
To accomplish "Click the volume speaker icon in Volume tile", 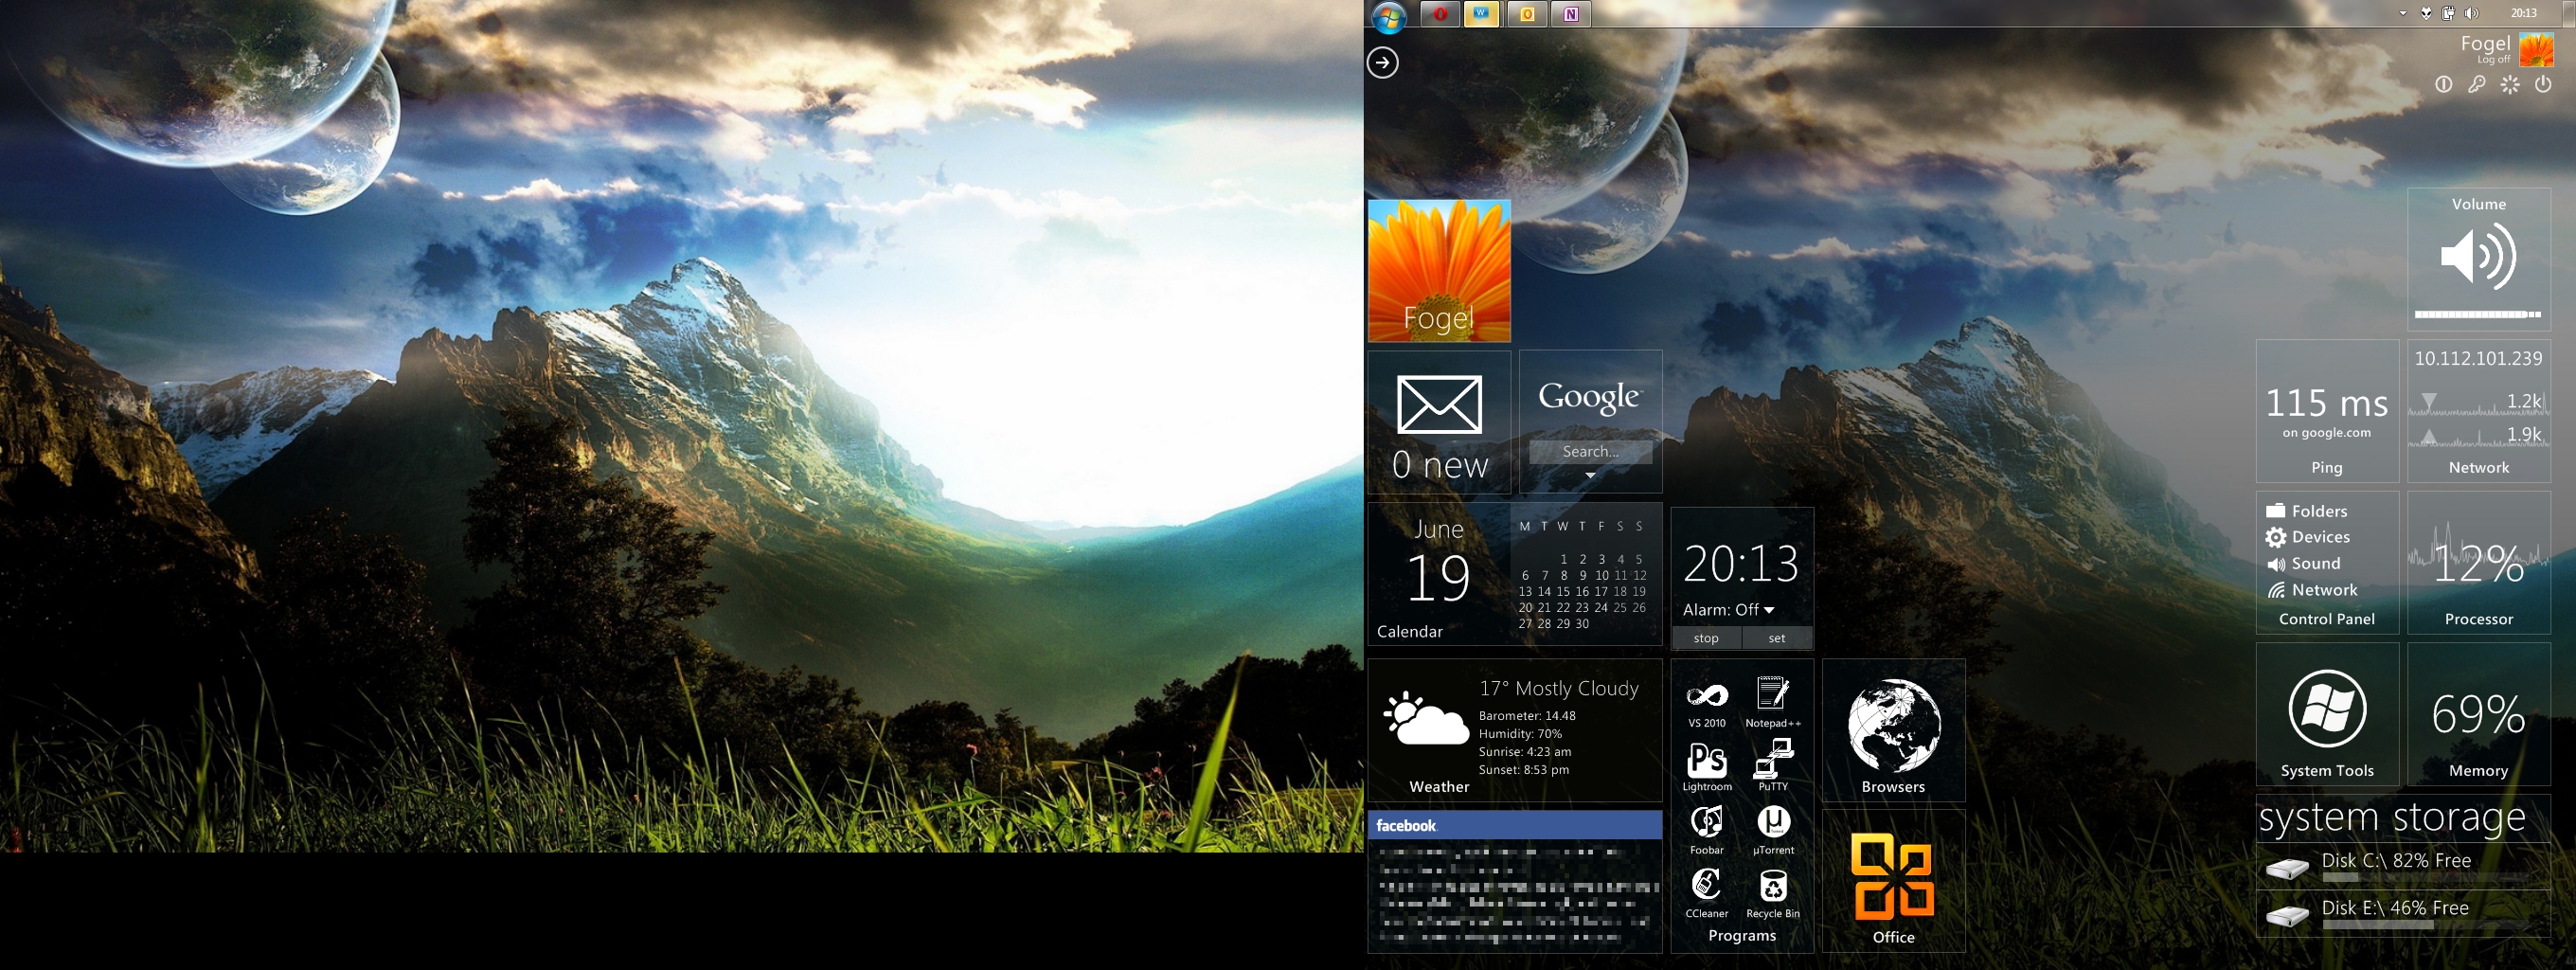I will (x=2478, y=258).
